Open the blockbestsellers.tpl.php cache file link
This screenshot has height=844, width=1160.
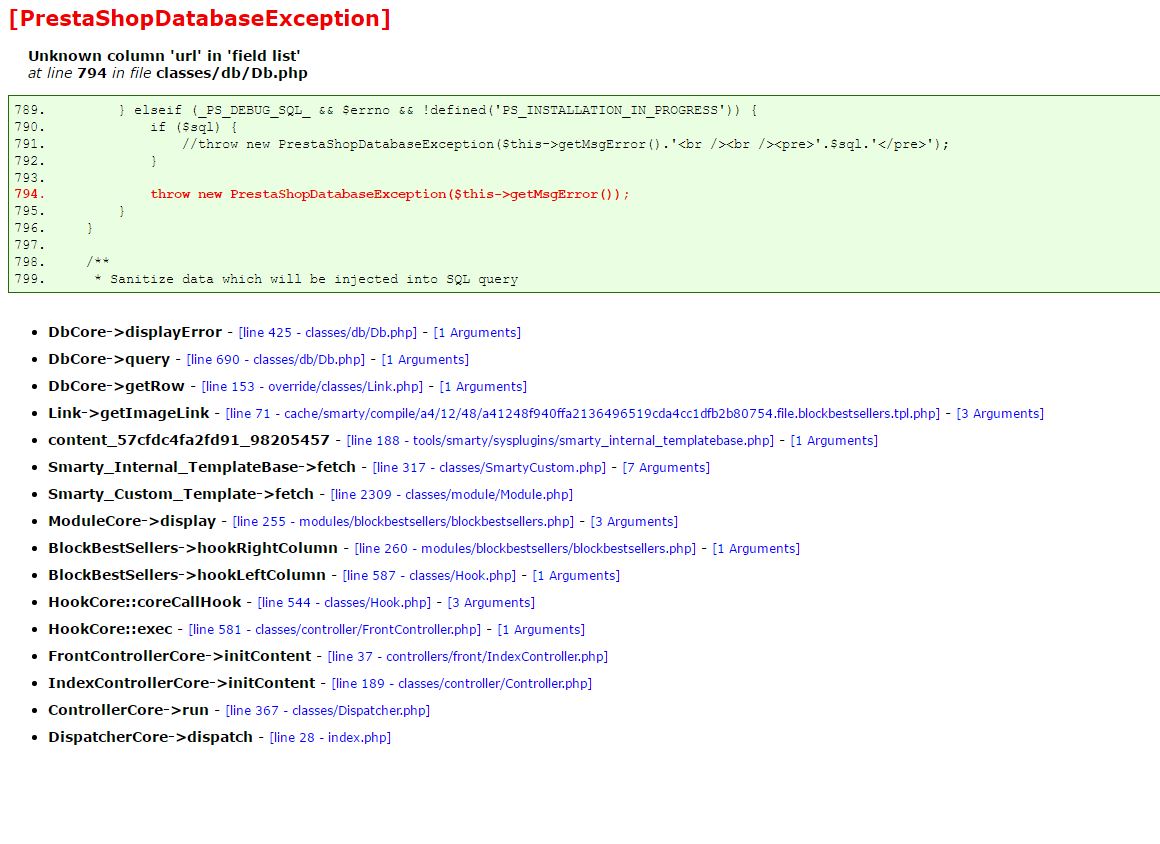(583, 413)
